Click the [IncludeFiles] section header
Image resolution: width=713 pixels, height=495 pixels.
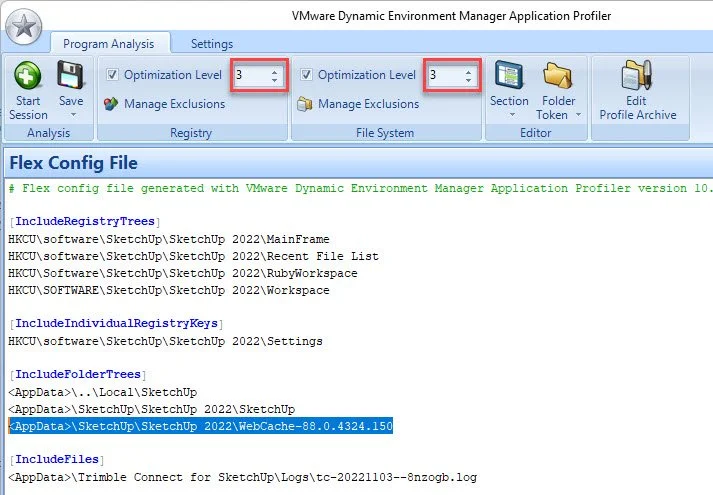click(x=57, y=460)
